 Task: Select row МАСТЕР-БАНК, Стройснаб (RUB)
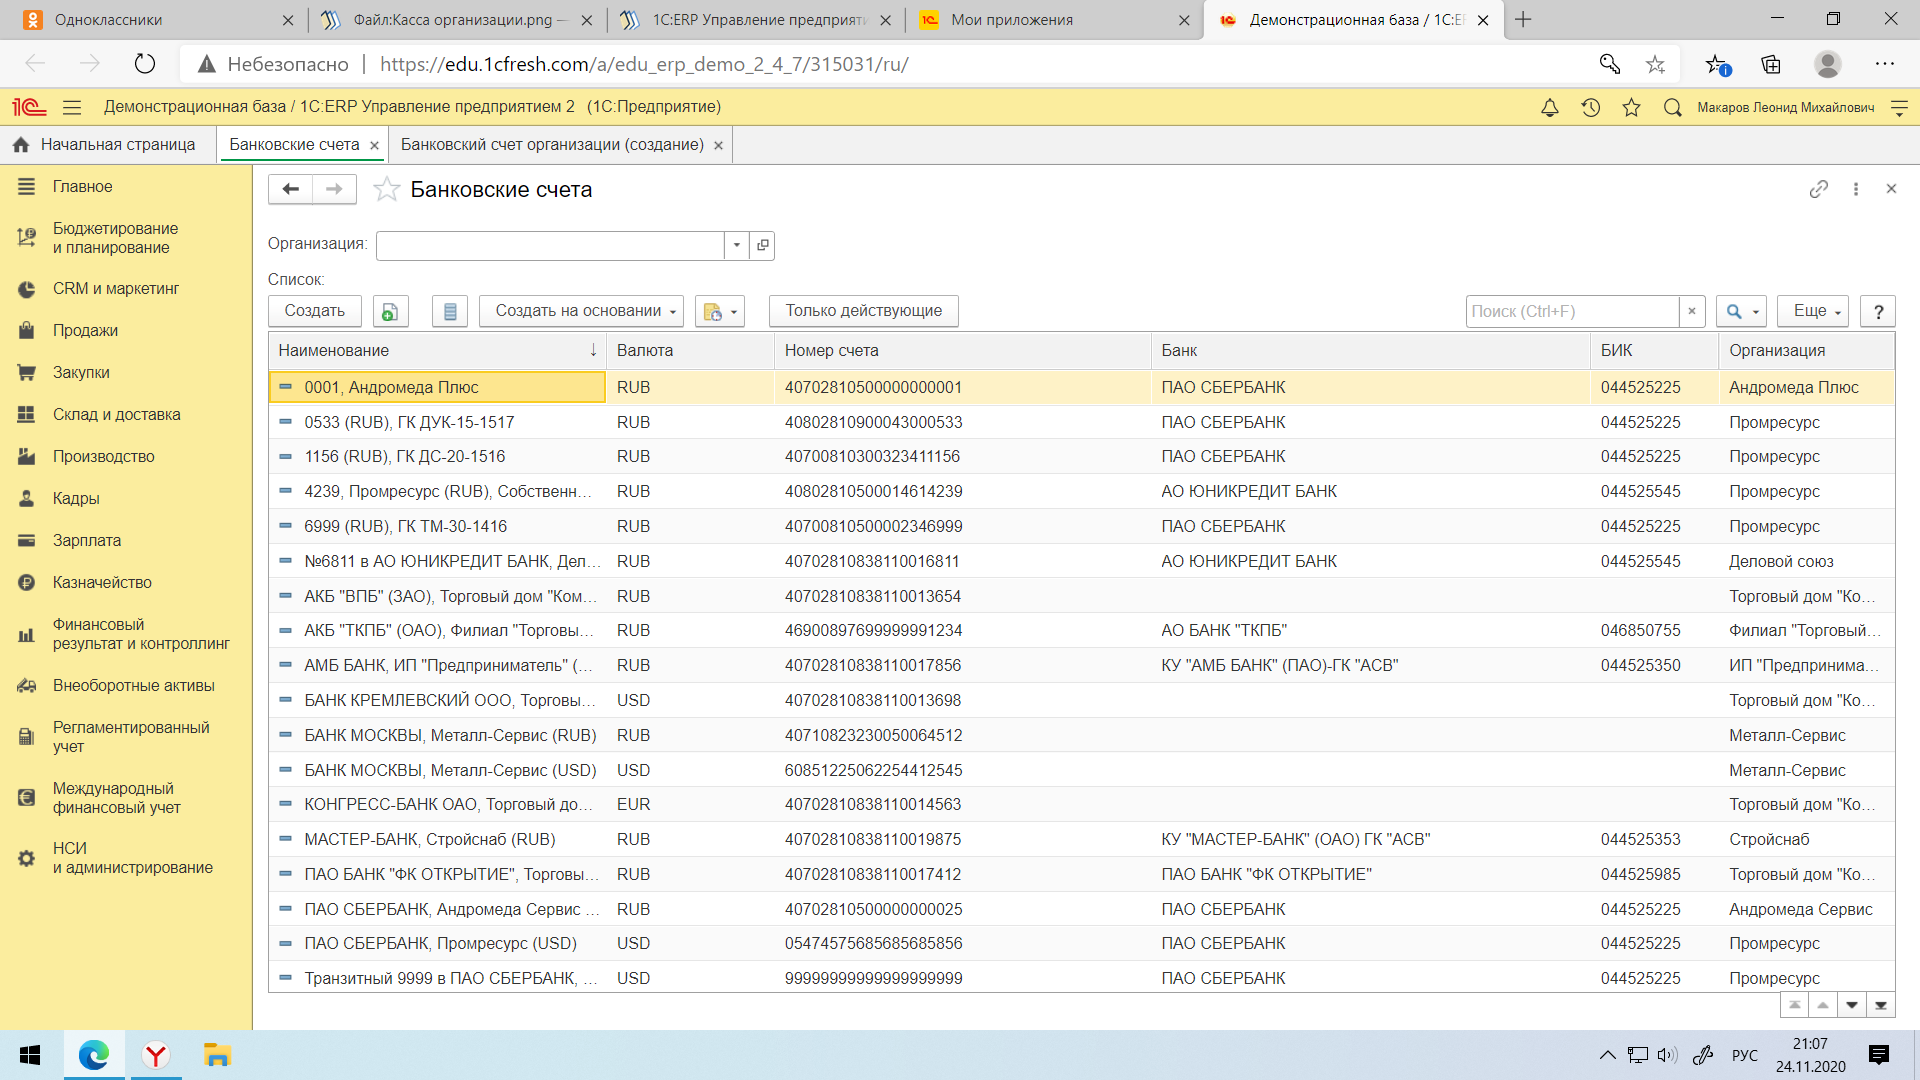[x=1081, y=839]
